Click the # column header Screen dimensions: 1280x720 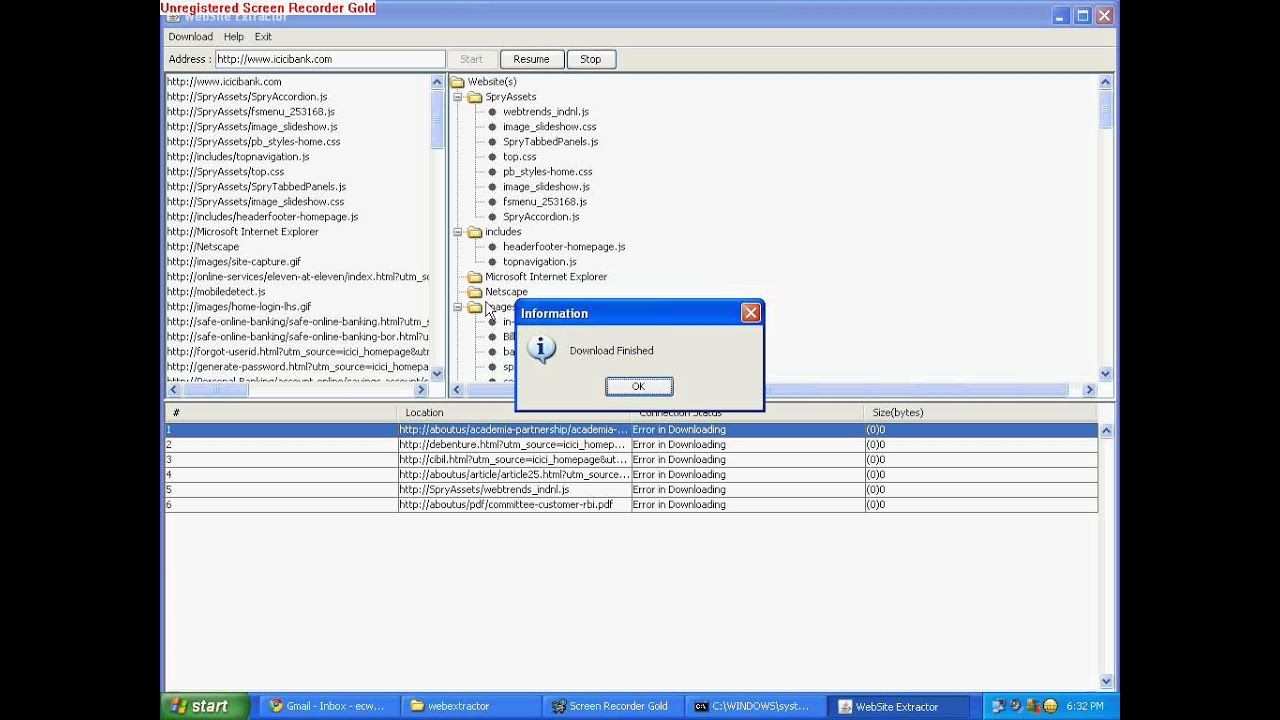[280, 412]
